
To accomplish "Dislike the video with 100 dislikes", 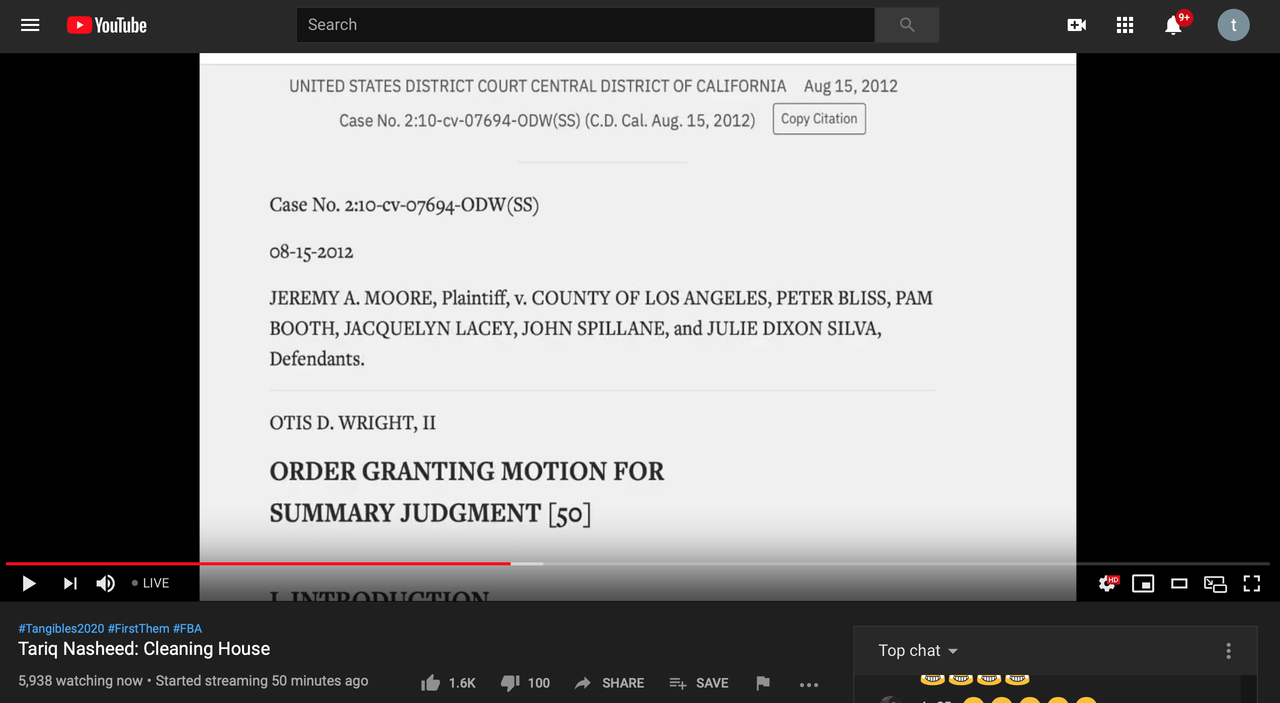I will coord(525,683).
